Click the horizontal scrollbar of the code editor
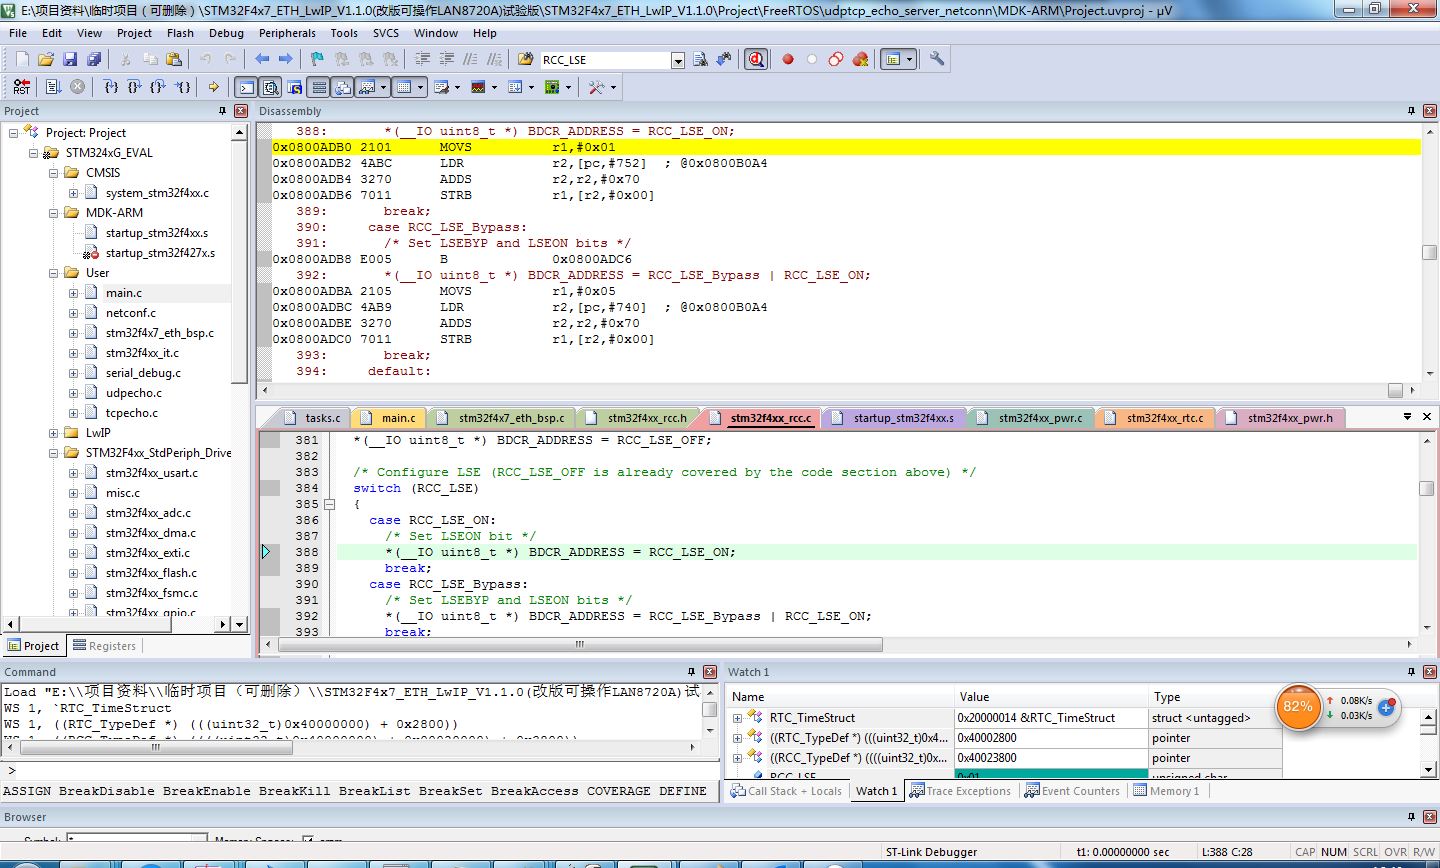 pyautogui.click(x=580, y=645)
